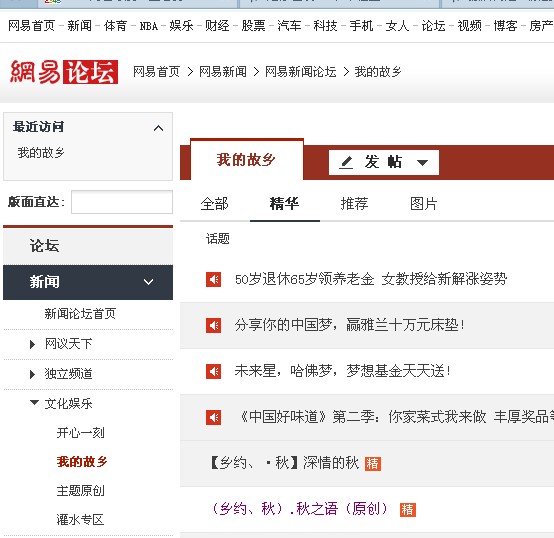Click 我的故乡 in the breadcrumb

pyautogui.click(x=378, y=72)
